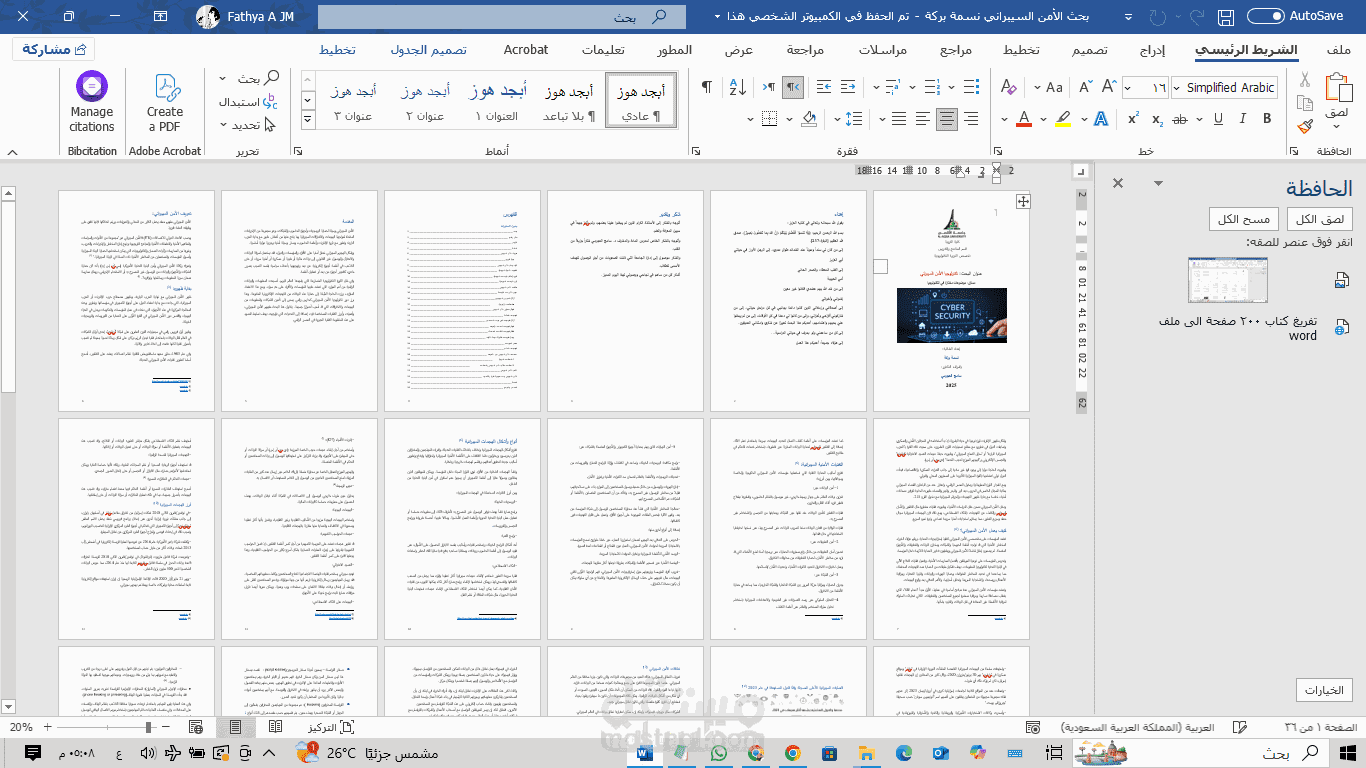
Task: Toggle left-to-right text direction
Action: click(770, 87)
